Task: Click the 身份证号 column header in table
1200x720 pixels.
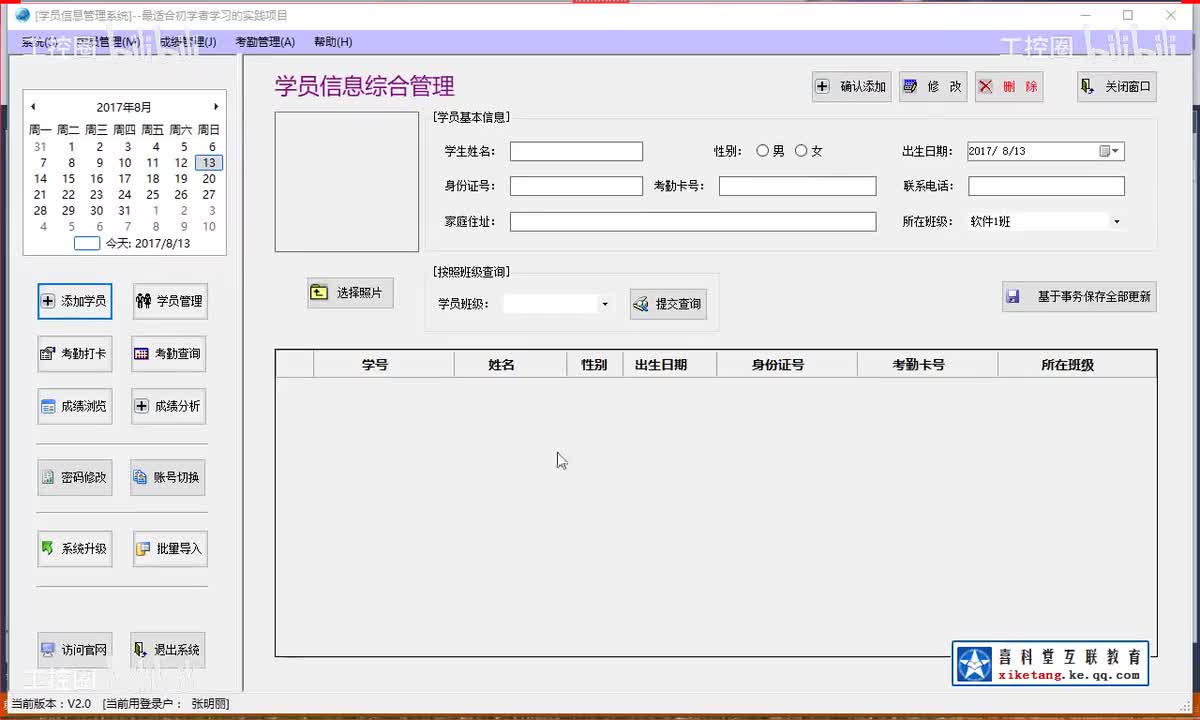Action: [786, 365]
